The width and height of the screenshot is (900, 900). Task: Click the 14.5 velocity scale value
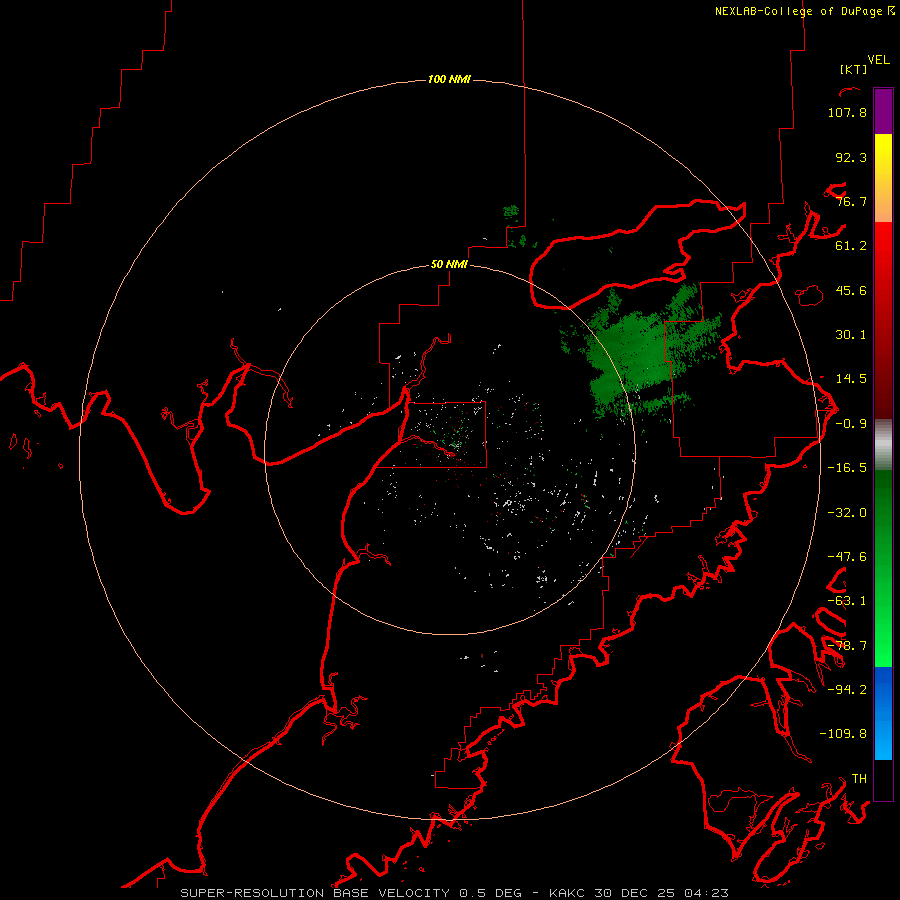pyautogui.click(x=851, y=379)
